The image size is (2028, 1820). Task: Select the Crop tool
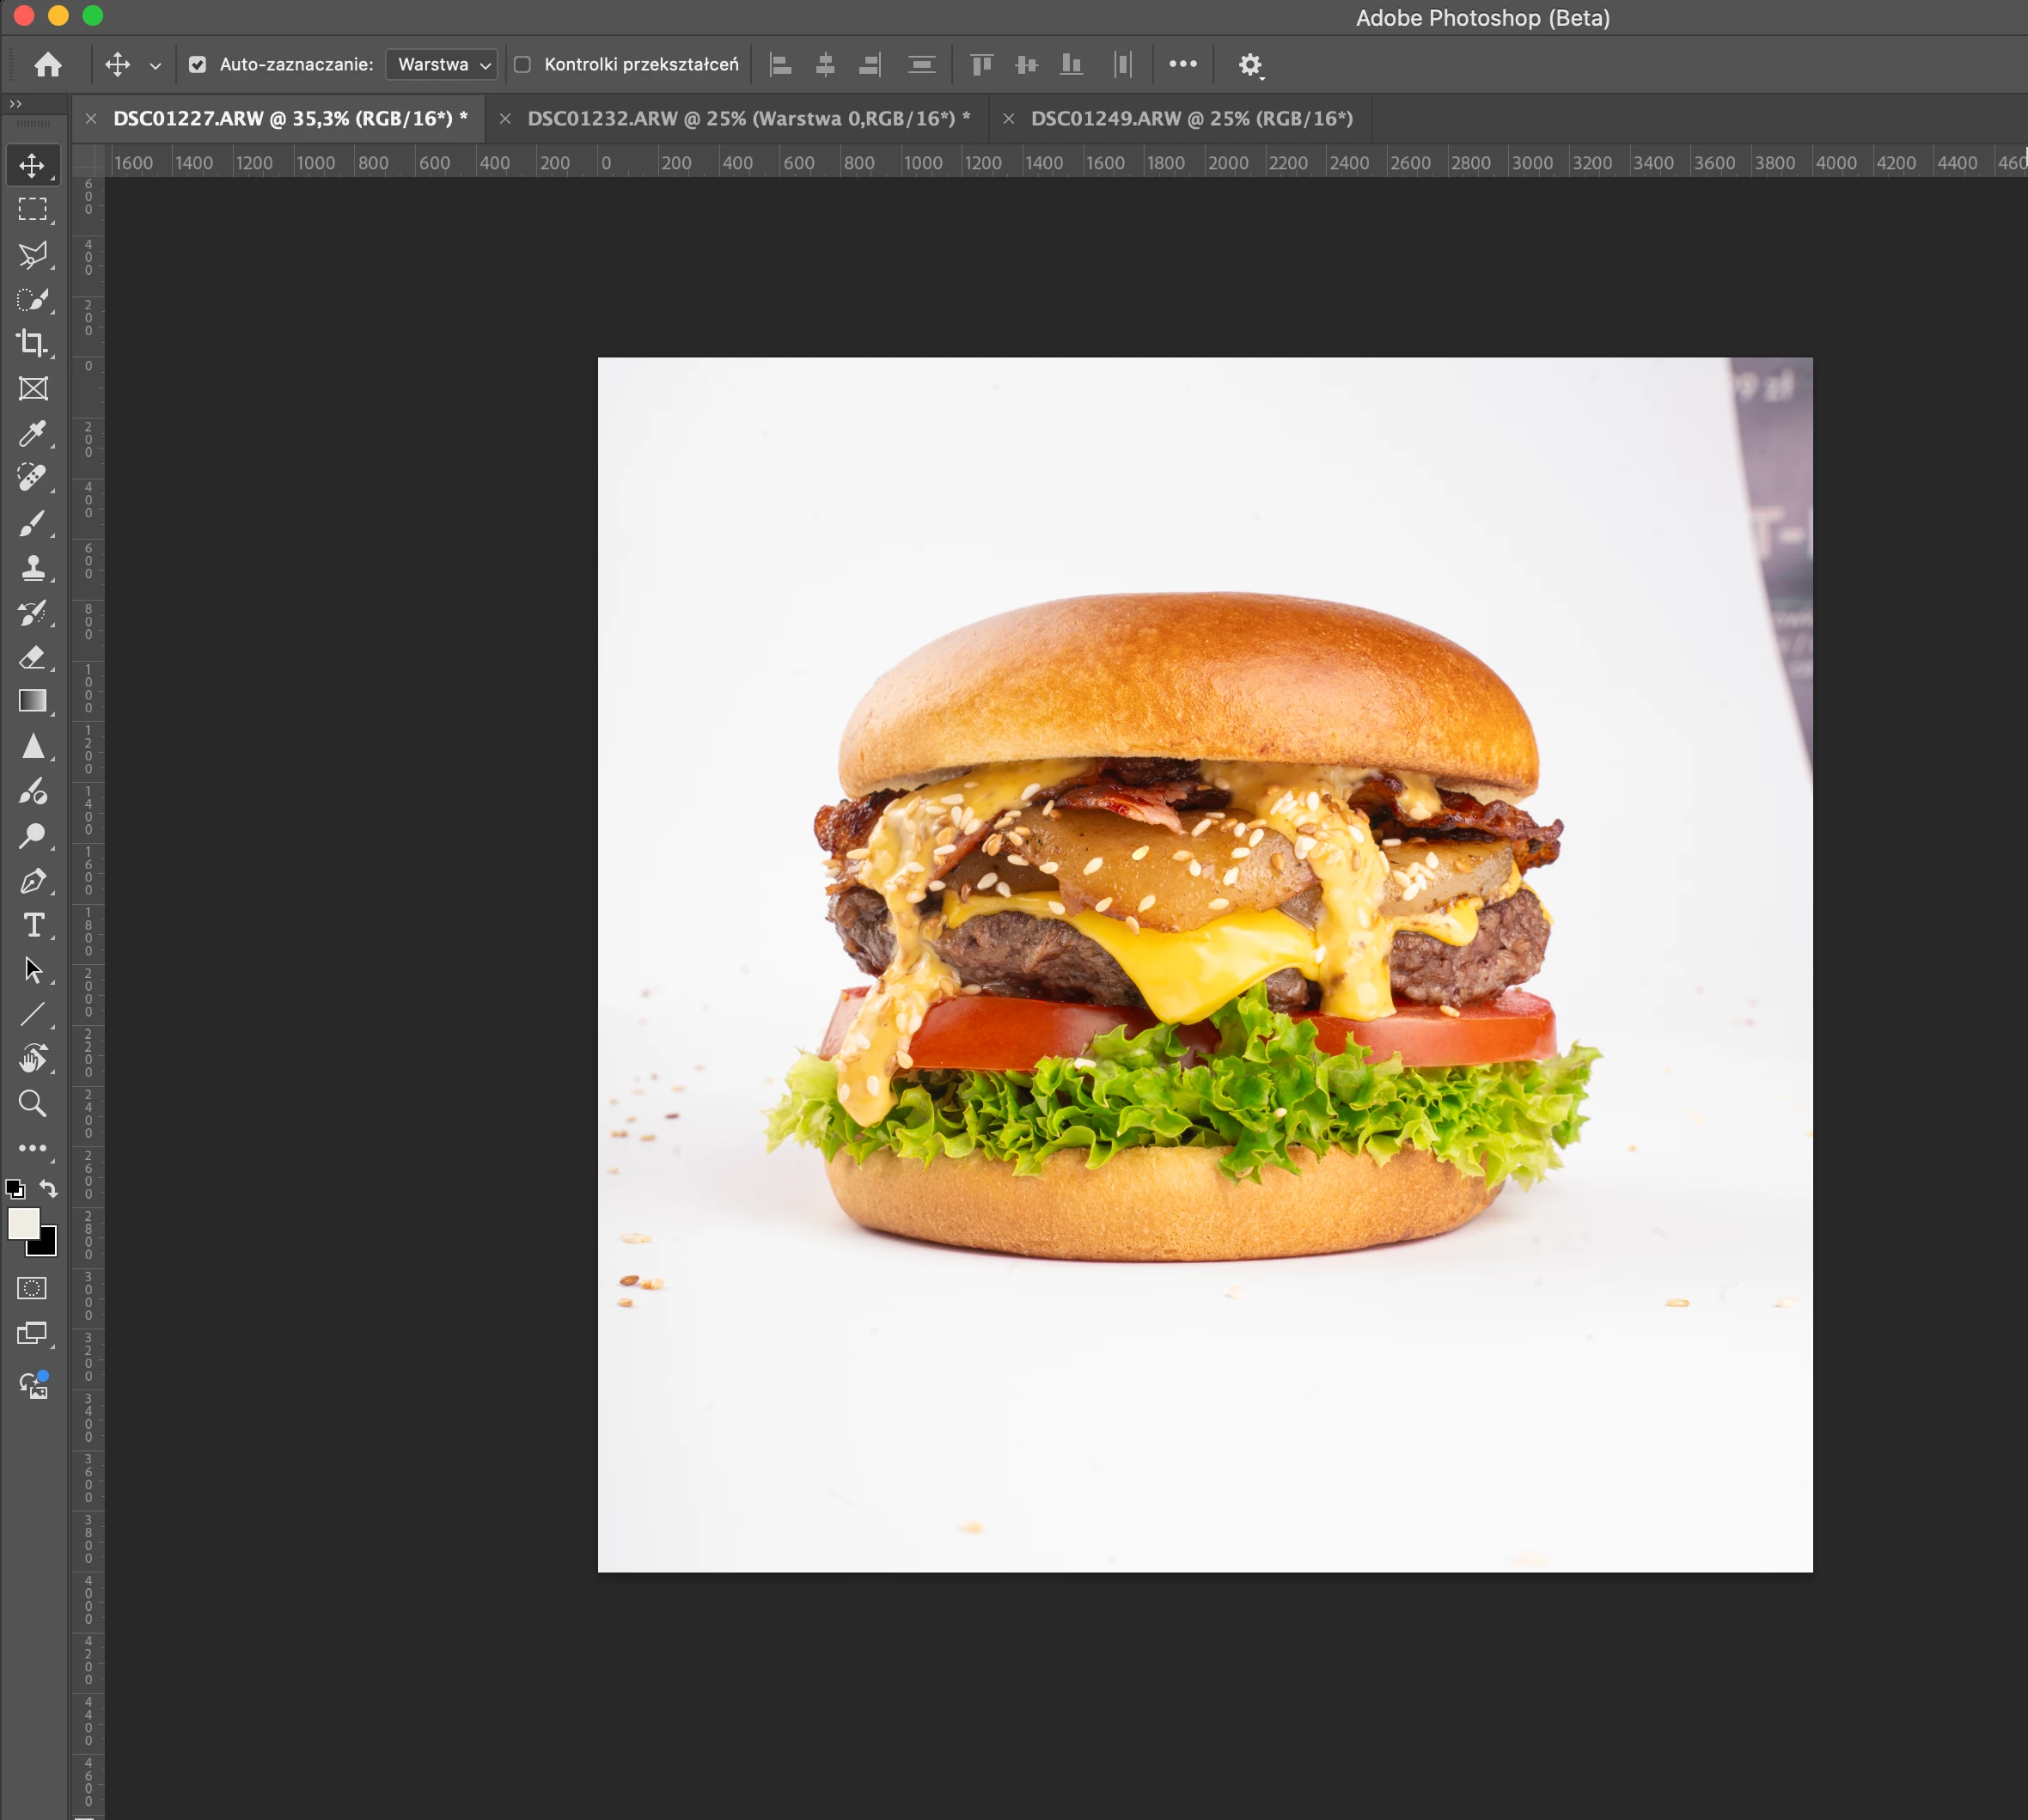click(32, 343)
